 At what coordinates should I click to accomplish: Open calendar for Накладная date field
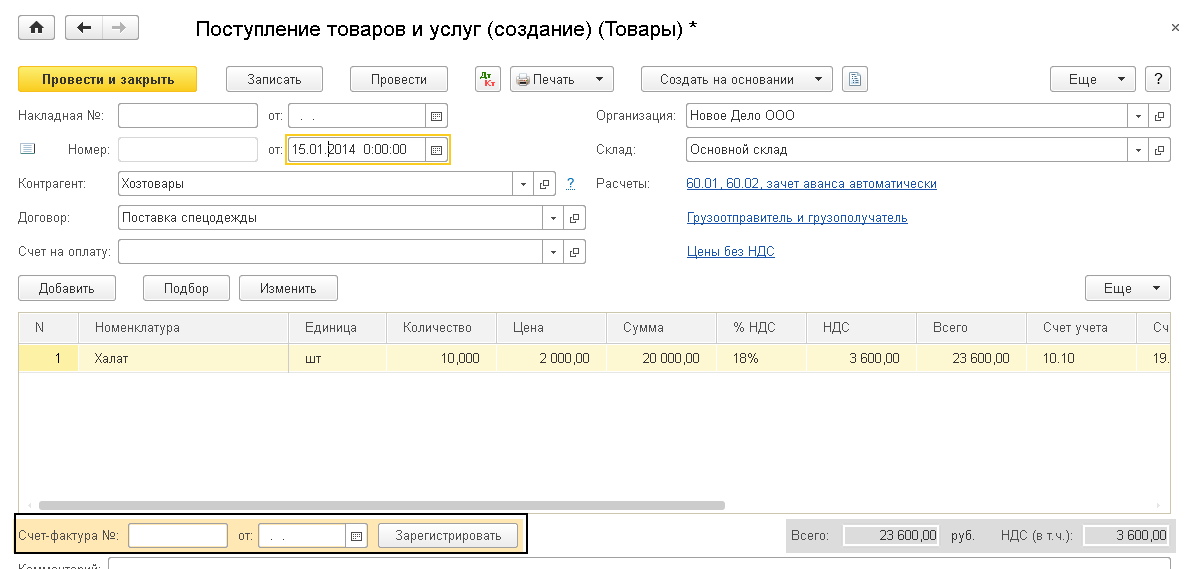pyautogui.click(x=437, y=116)
